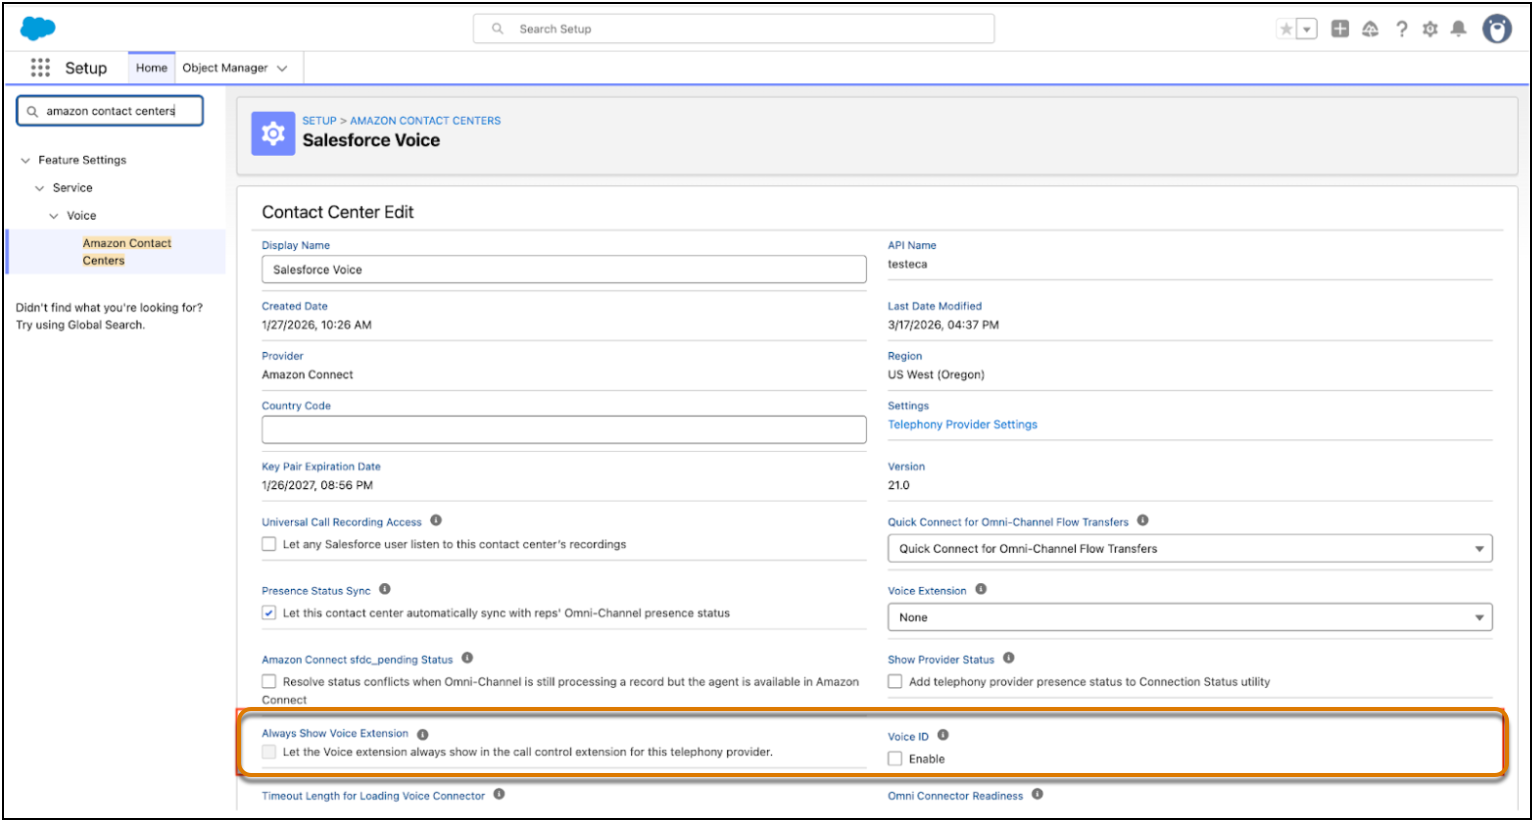The width and height of the screenshot is (1534, 822).
Task: Uncheck the Presence Status Sync checkbox
Action: point(269,613)
